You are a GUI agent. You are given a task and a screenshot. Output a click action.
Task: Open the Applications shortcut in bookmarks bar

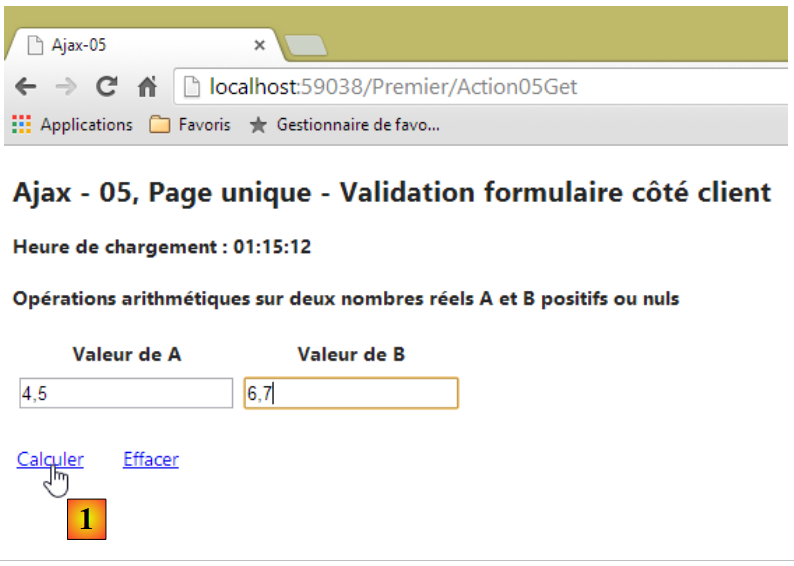pos(72,125)
